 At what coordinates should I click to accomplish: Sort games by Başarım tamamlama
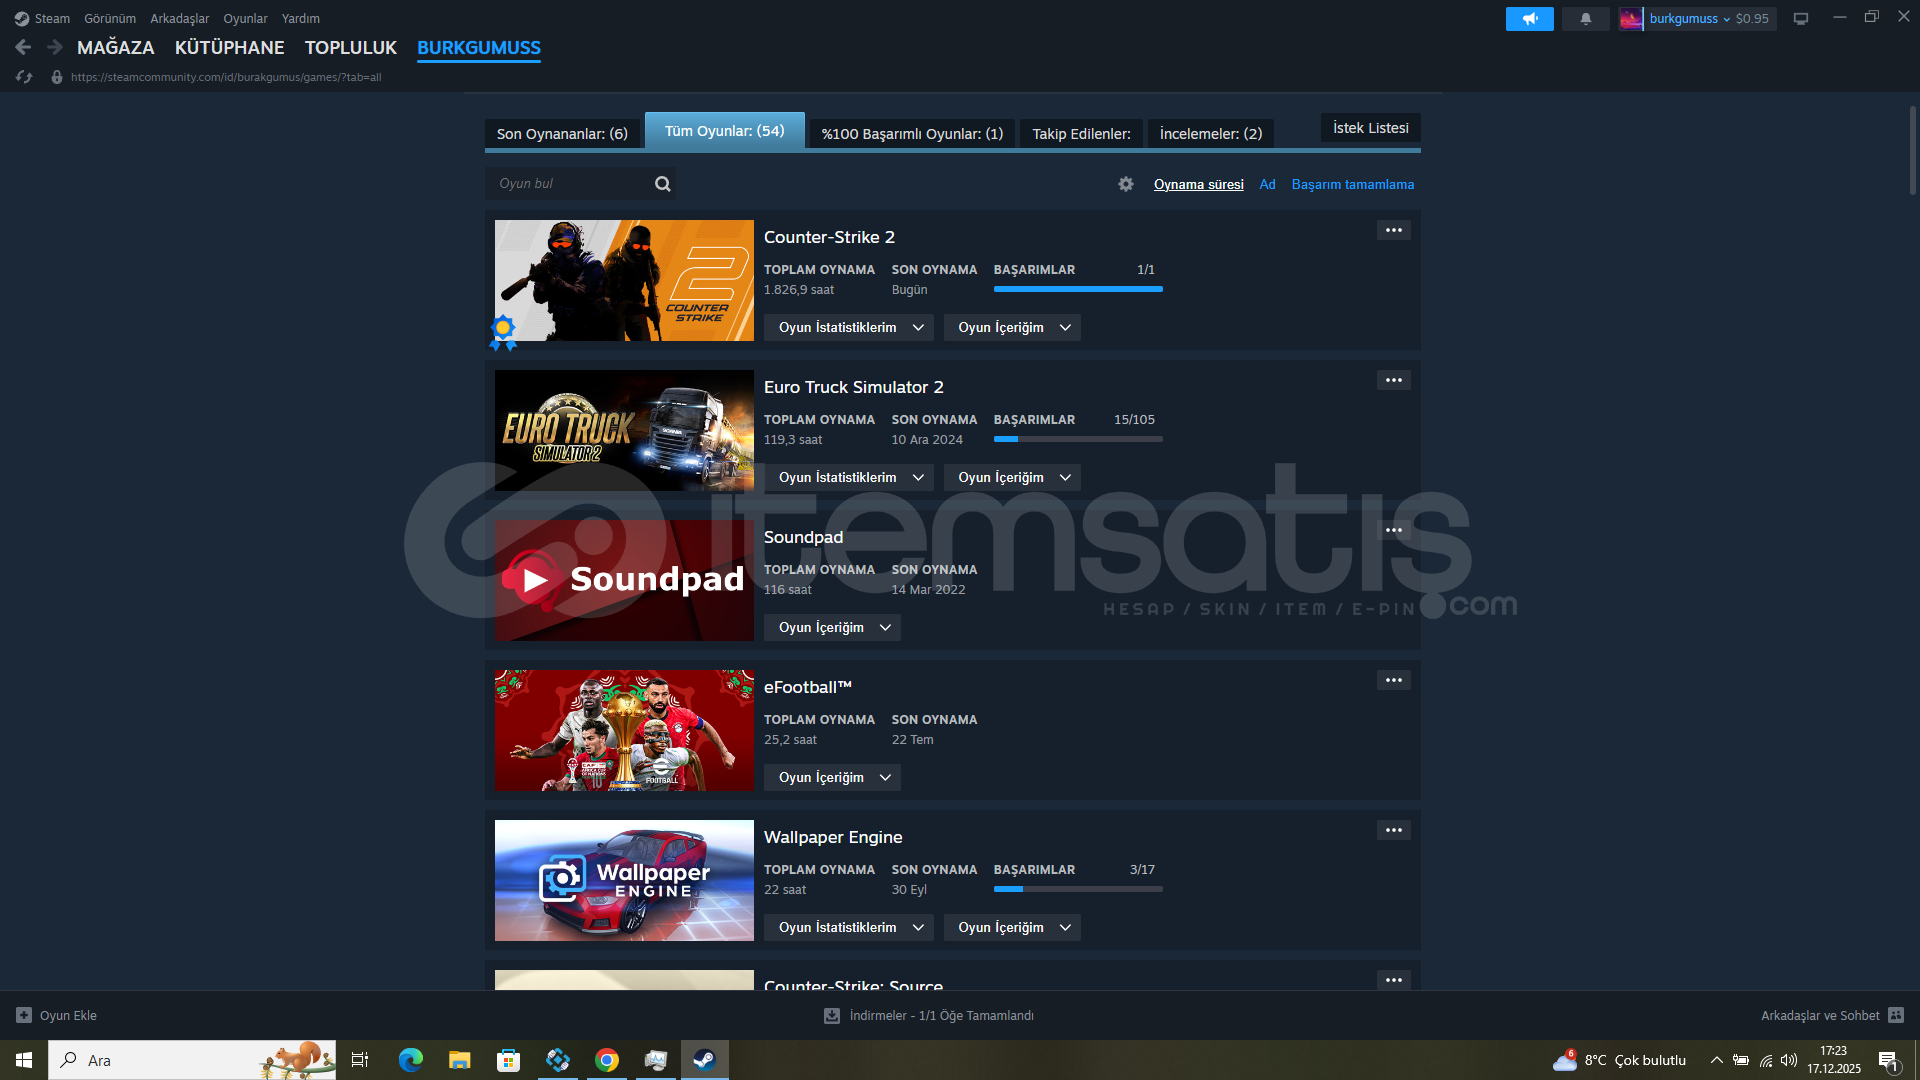[1352, 185]
